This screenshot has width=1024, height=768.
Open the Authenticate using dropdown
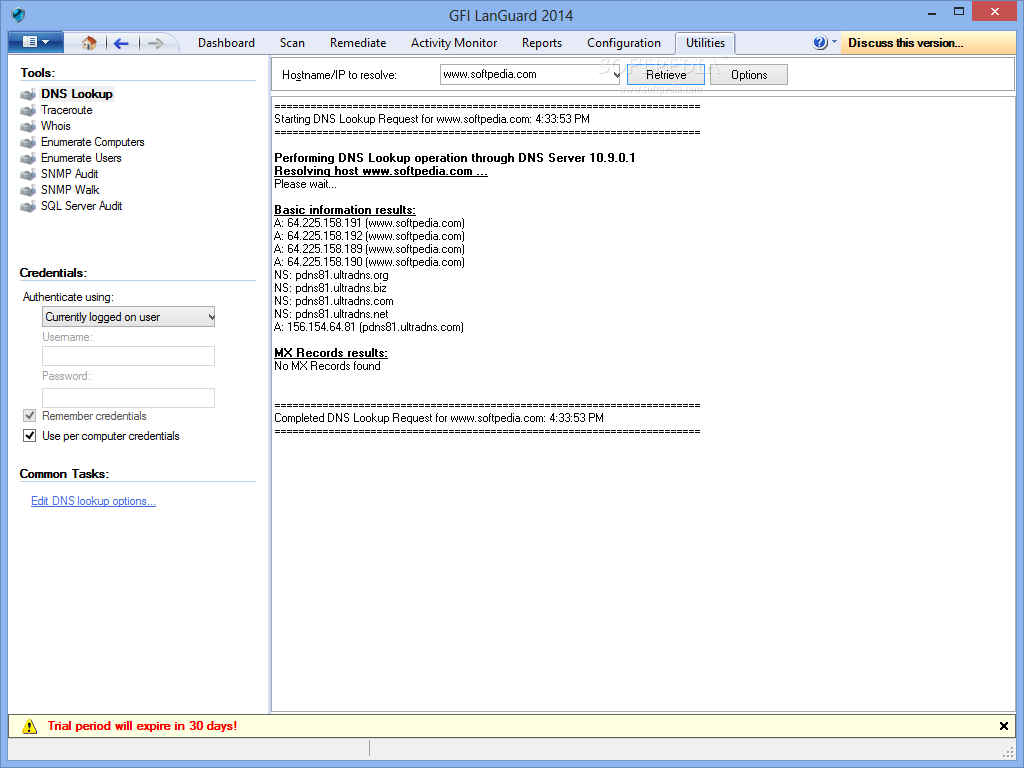(x=129, y=317)
